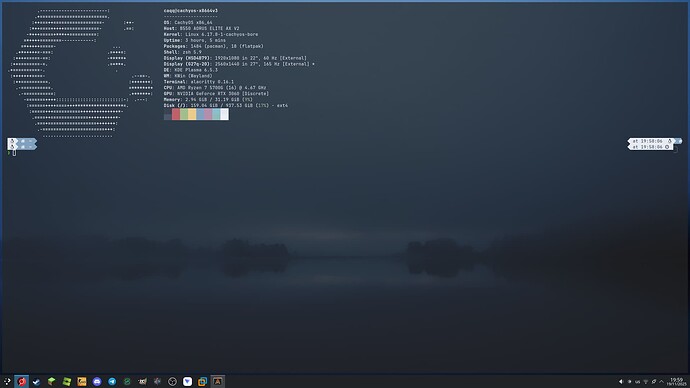Click the cyan color block in terminal palette
Viewport: 690px width, 388px height.
[216, 114]
